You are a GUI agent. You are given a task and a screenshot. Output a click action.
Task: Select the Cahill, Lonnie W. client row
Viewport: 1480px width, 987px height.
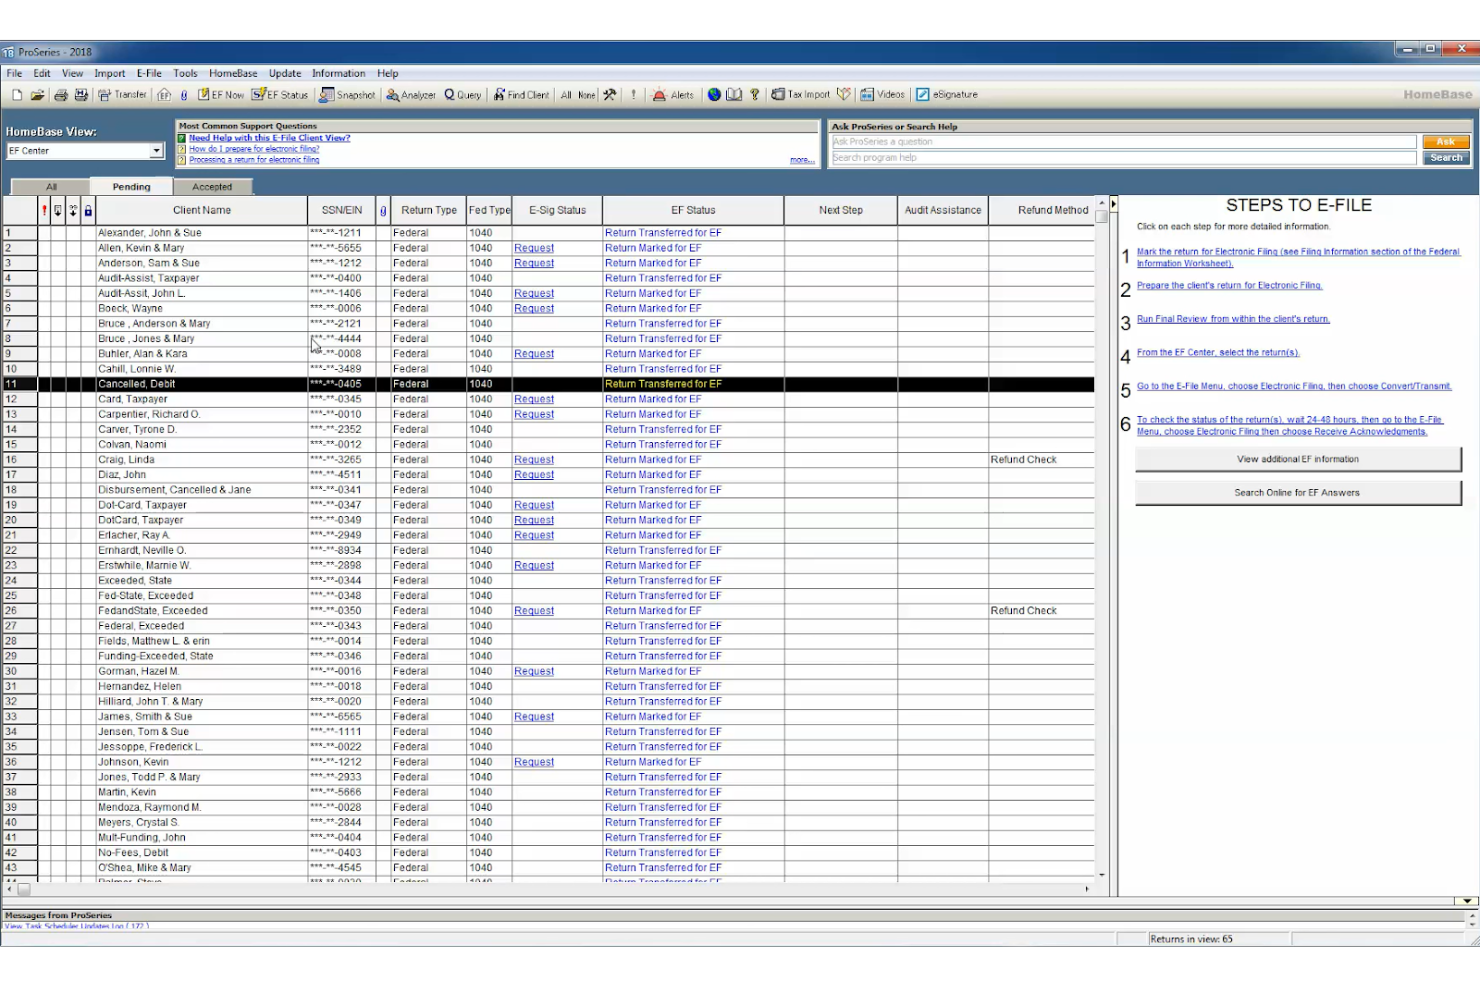548,369
